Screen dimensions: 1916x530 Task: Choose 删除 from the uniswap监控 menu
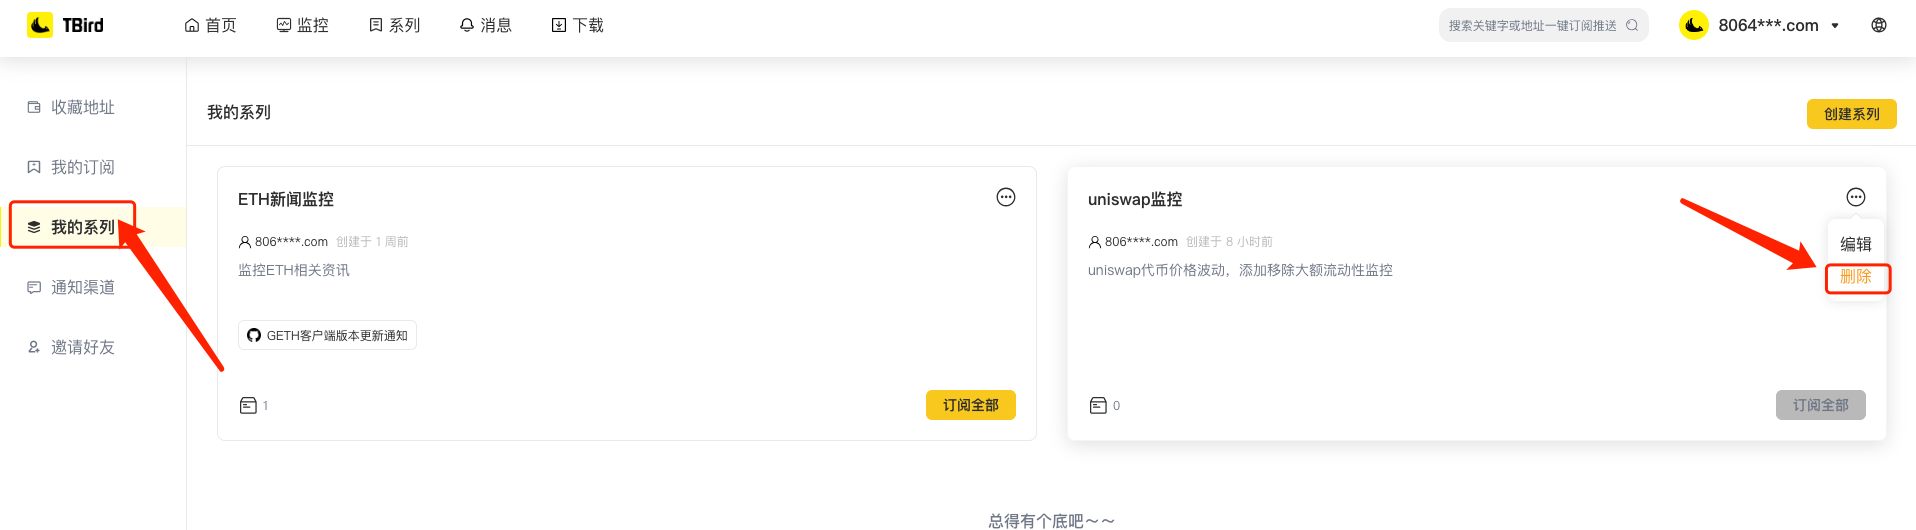(x=1856, y=277)
